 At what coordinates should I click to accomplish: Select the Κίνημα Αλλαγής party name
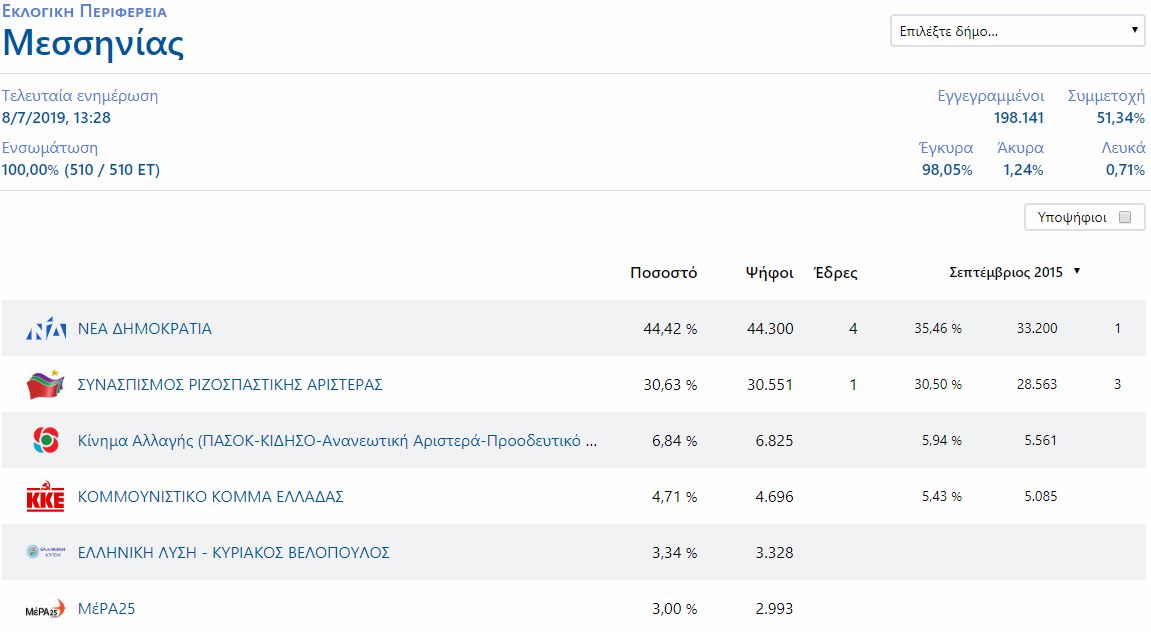338,441
